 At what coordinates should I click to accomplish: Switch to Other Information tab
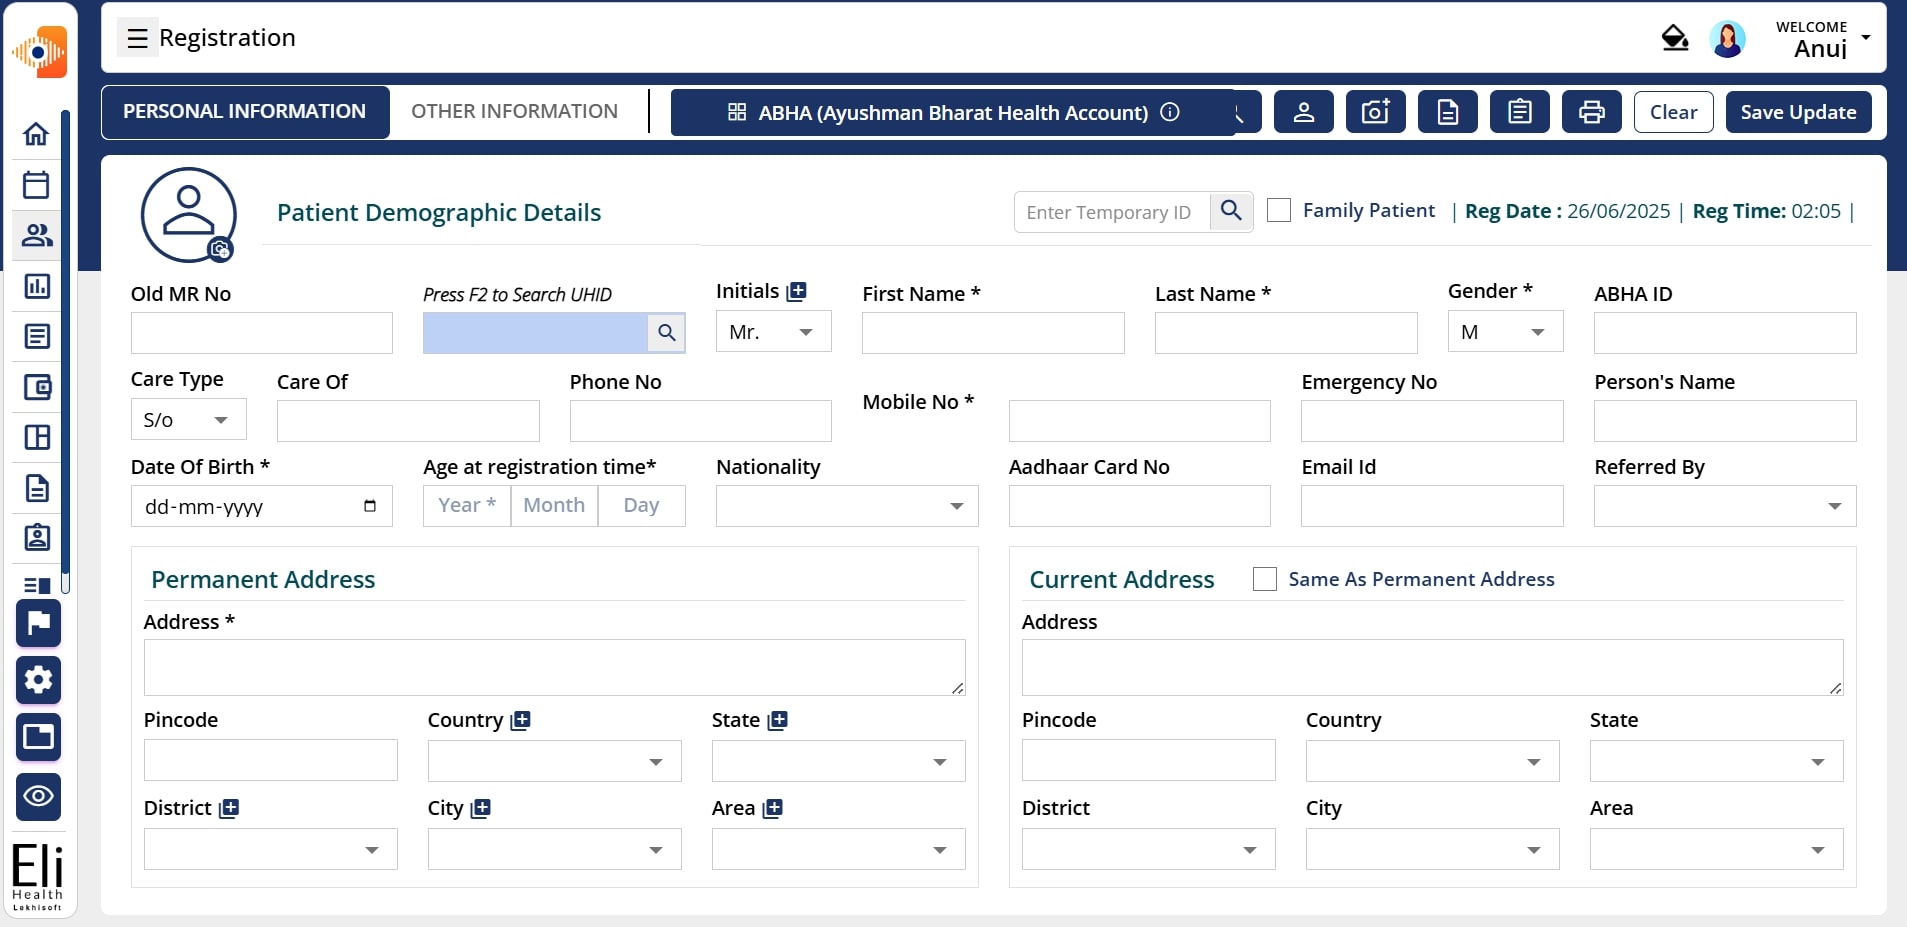[514, 112]
